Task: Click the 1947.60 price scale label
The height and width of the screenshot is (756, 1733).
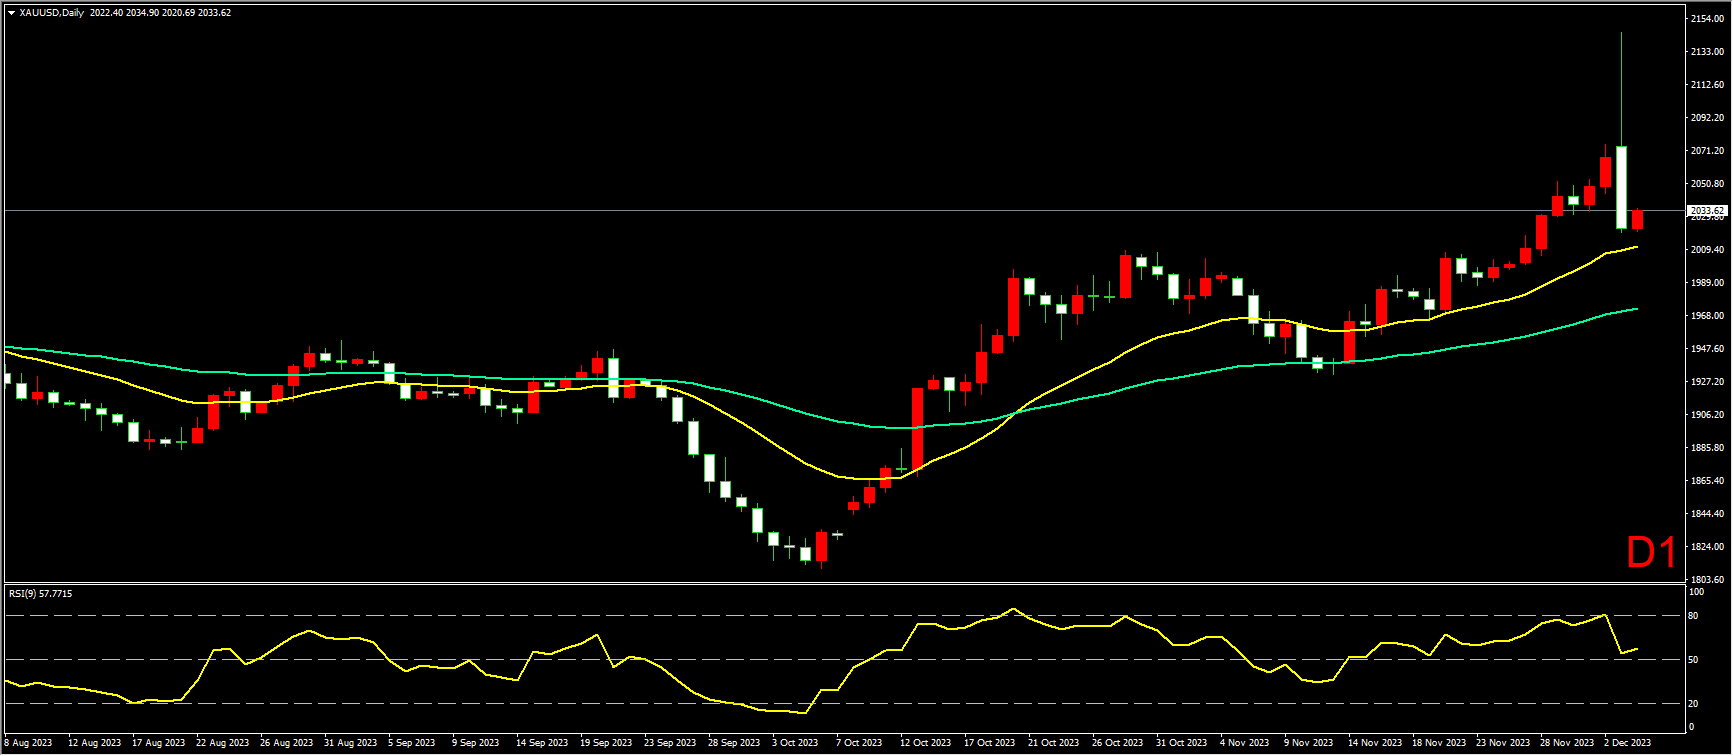Action: pyautogui.click(x=1706, y=349)
